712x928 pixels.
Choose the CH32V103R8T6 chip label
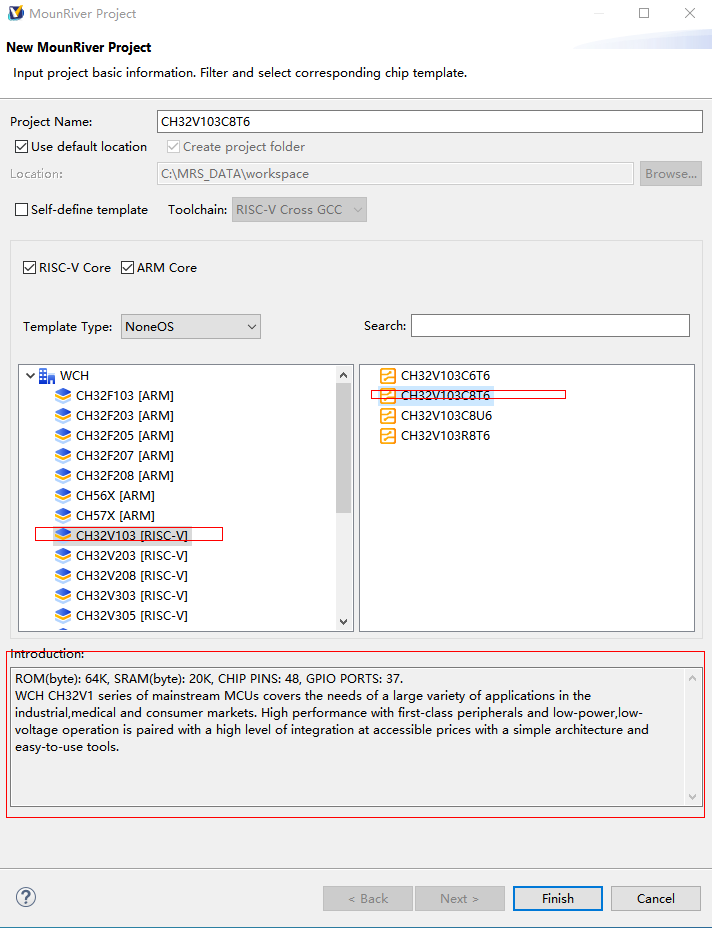[445, 436]
